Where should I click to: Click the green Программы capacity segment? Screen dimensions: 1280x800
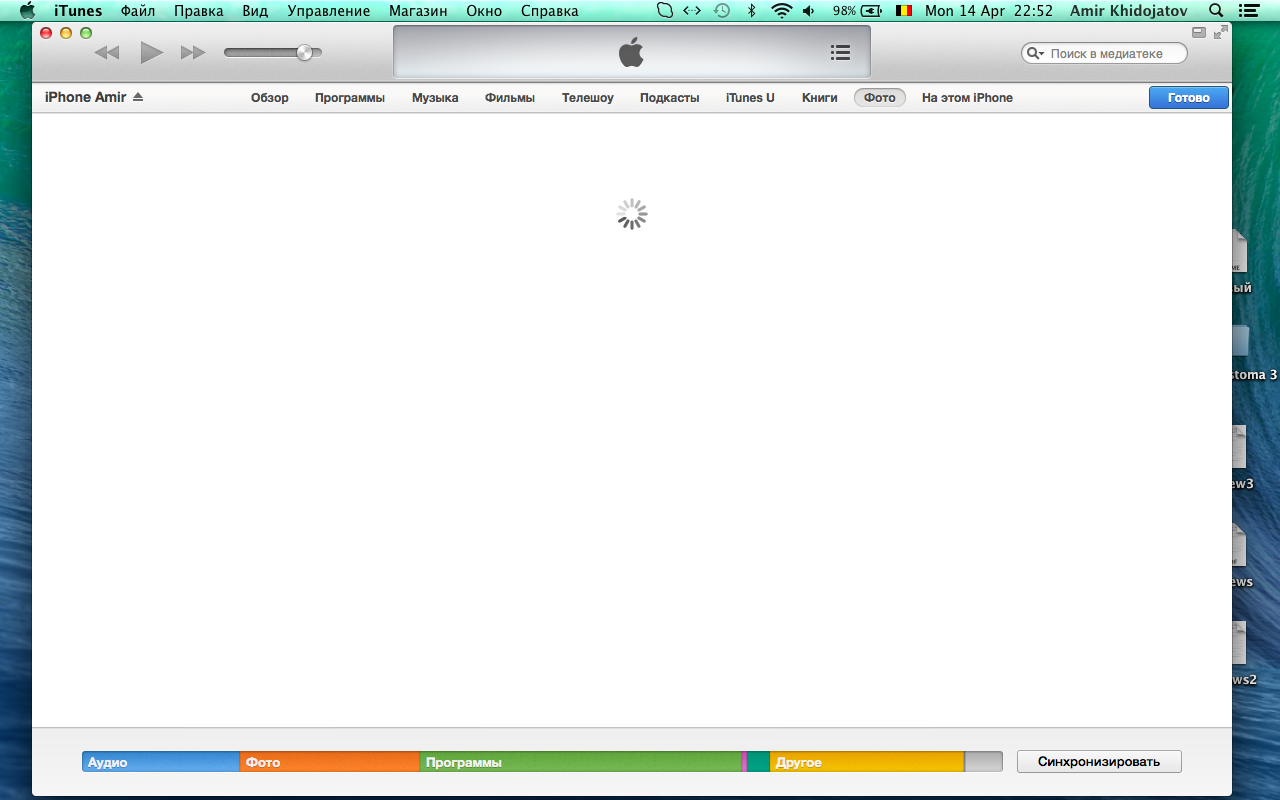581,762
